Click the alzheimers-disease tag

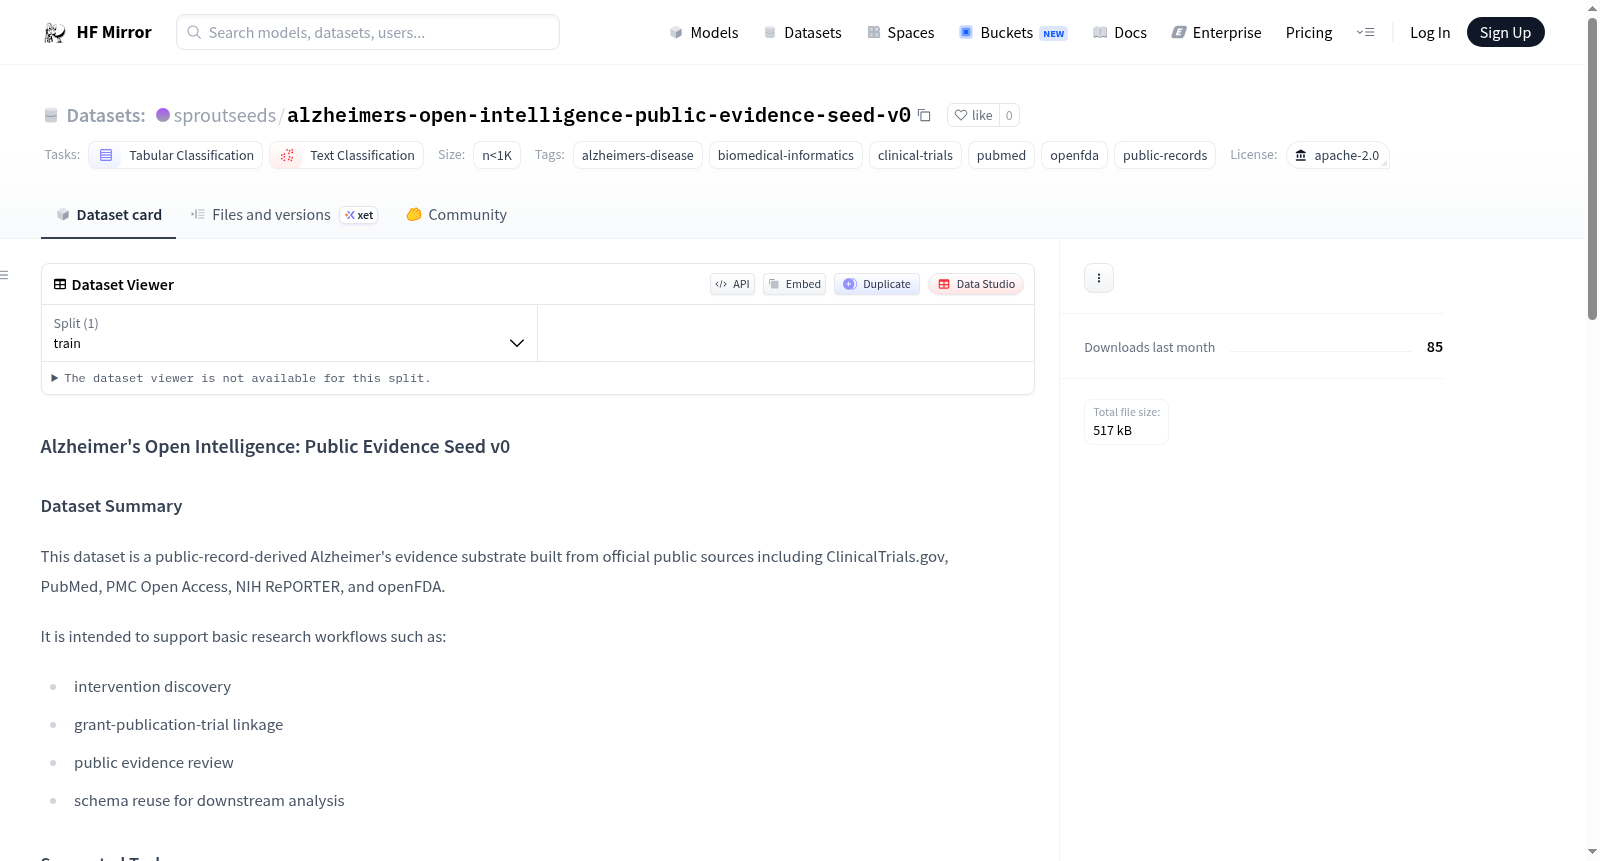[638, 155]
